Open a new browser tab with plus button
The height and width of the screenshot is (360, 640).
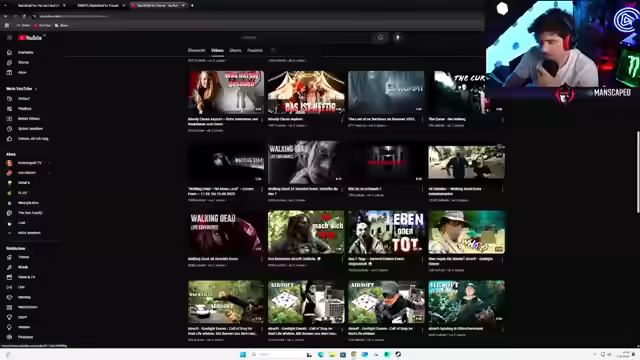pos(192,5)
